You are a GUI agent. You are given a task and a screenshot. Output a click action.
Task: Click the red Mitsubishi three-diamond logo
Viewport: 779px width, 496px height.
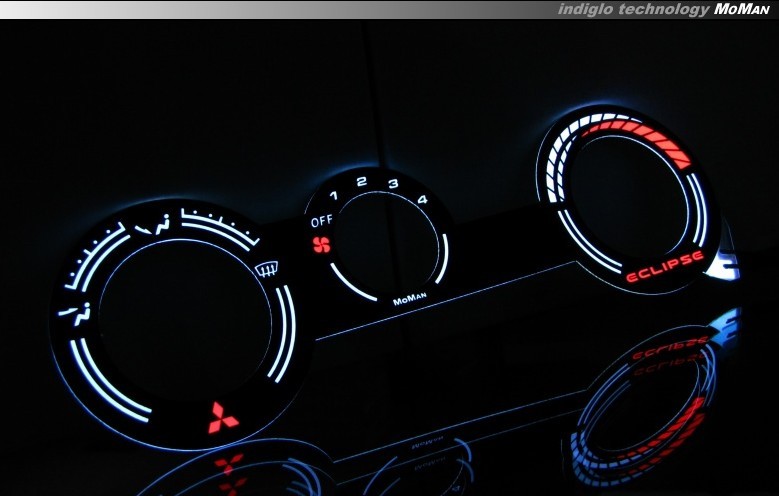(223, 418)
